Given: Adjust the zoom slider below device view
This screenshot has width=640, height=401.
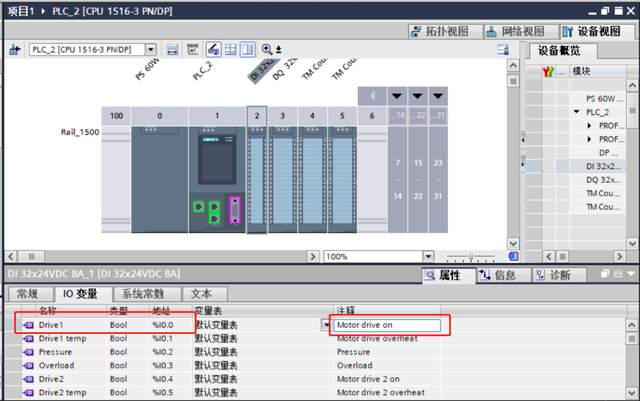Looking at the screenshot, I should [471, 257].
